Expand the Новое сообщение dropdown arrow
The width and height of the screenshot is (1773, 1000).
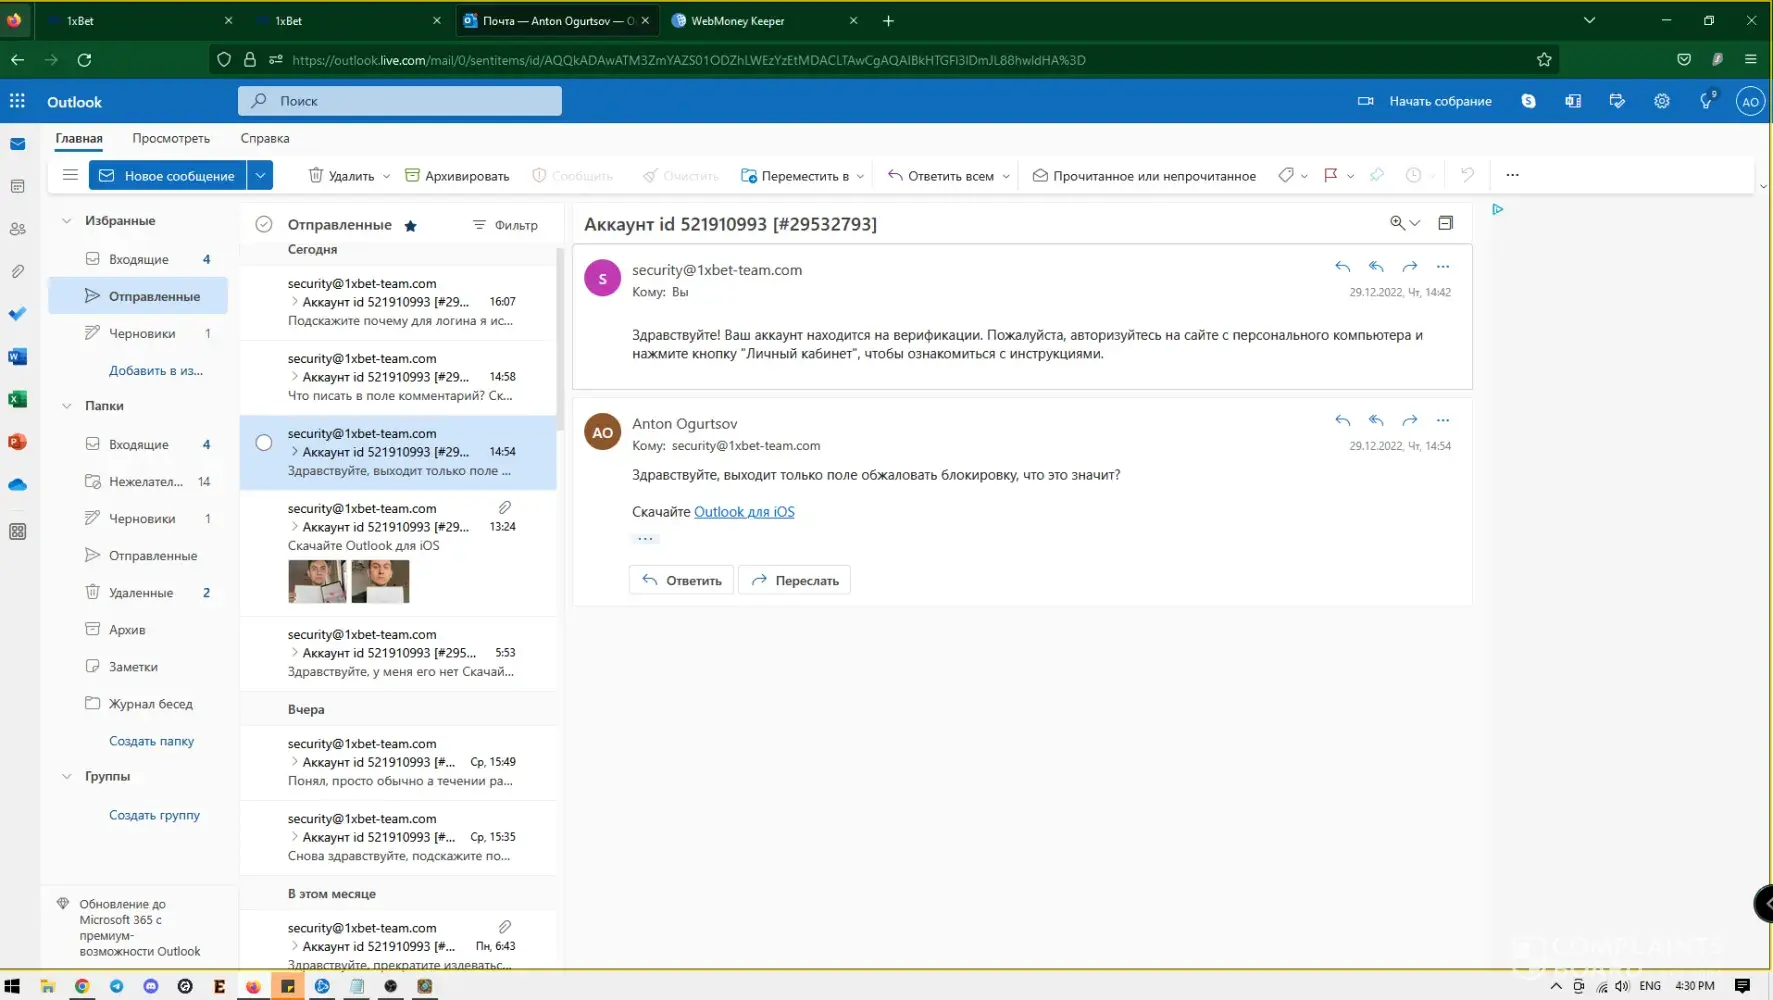point(260,176)
